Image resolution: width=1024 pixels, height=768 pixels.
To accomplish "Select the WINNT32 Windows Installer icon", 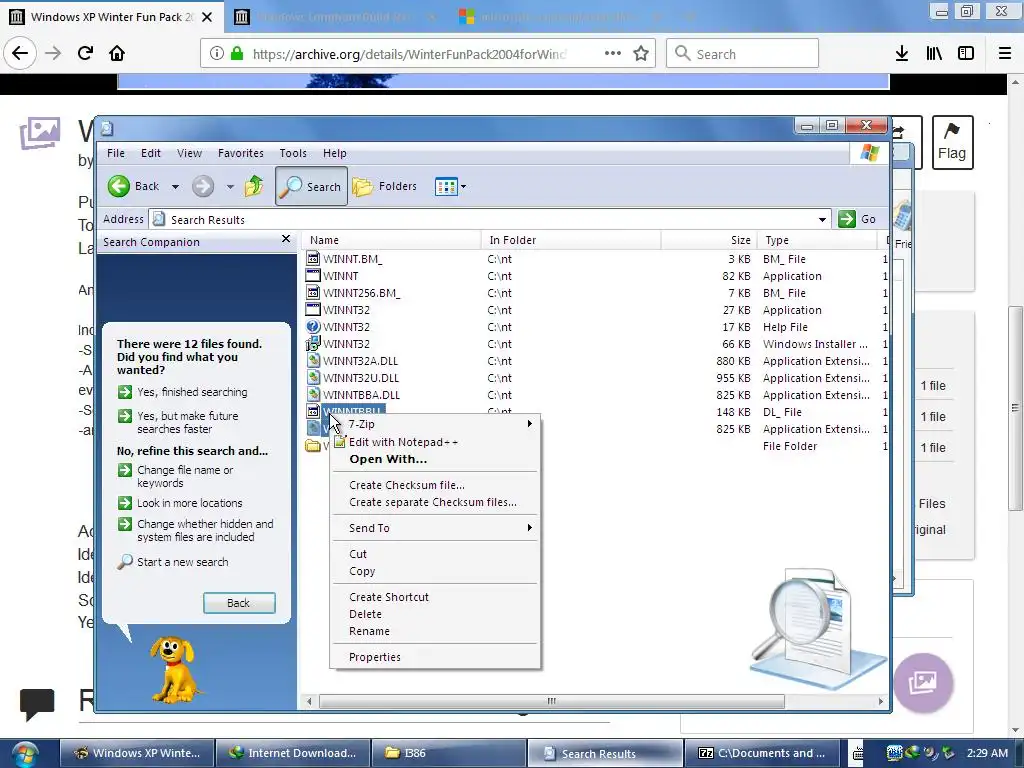I will click(x=313, y=344).
